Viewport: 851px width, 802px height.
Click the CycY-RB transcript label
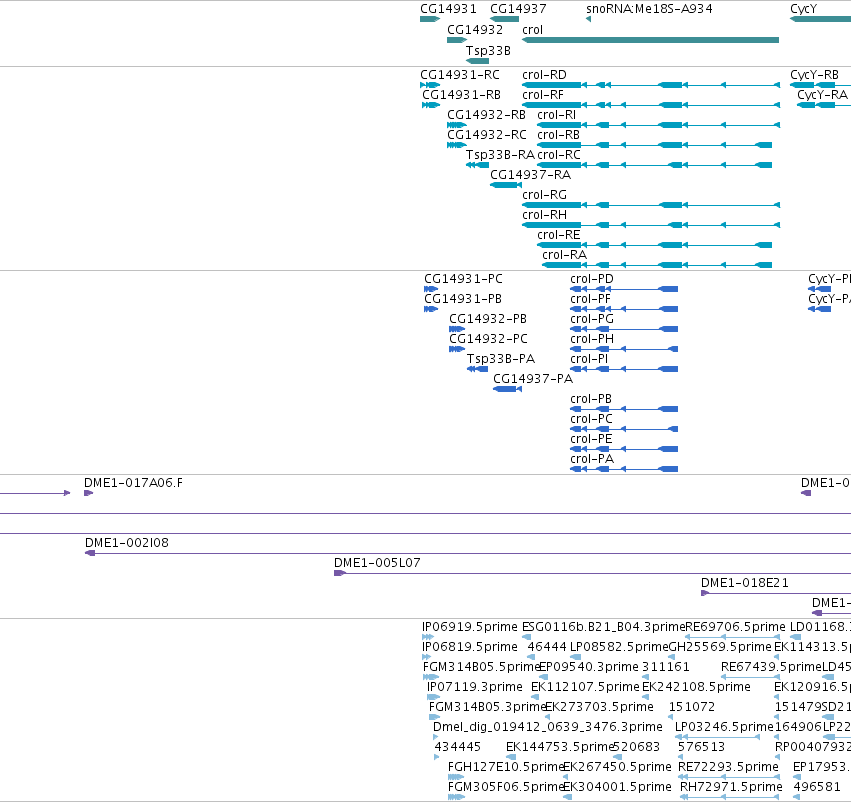(814, 74)
